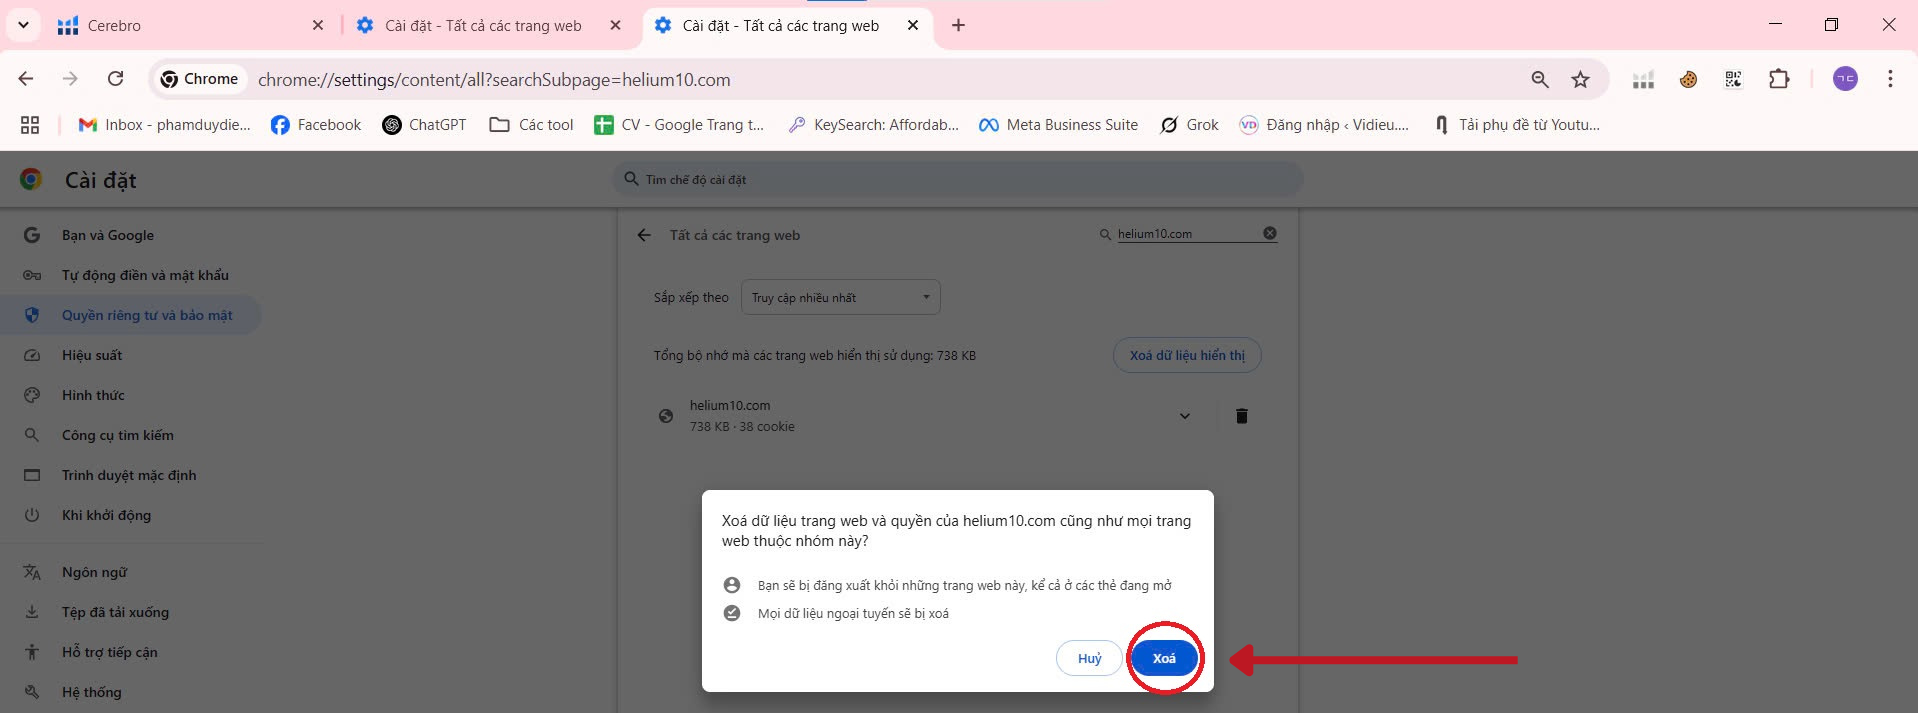The height and width of the screenshot is (713, 1918).
Task: Open the Tải phụ đề từ Youtube bookmark
Action: pyautogui.click(x=1516, y=125)
